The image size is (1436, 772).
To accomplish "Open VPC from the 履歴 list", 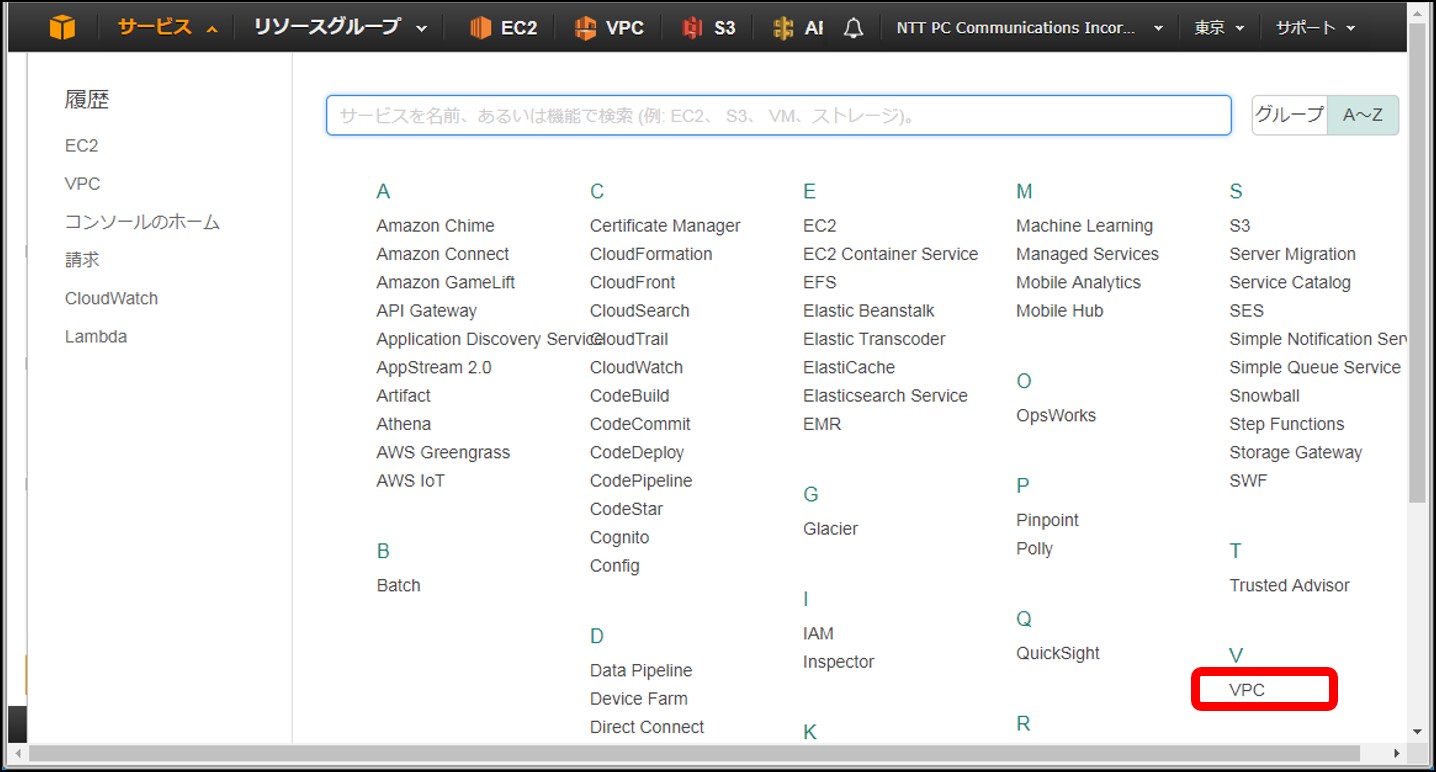I will (83, 184).
